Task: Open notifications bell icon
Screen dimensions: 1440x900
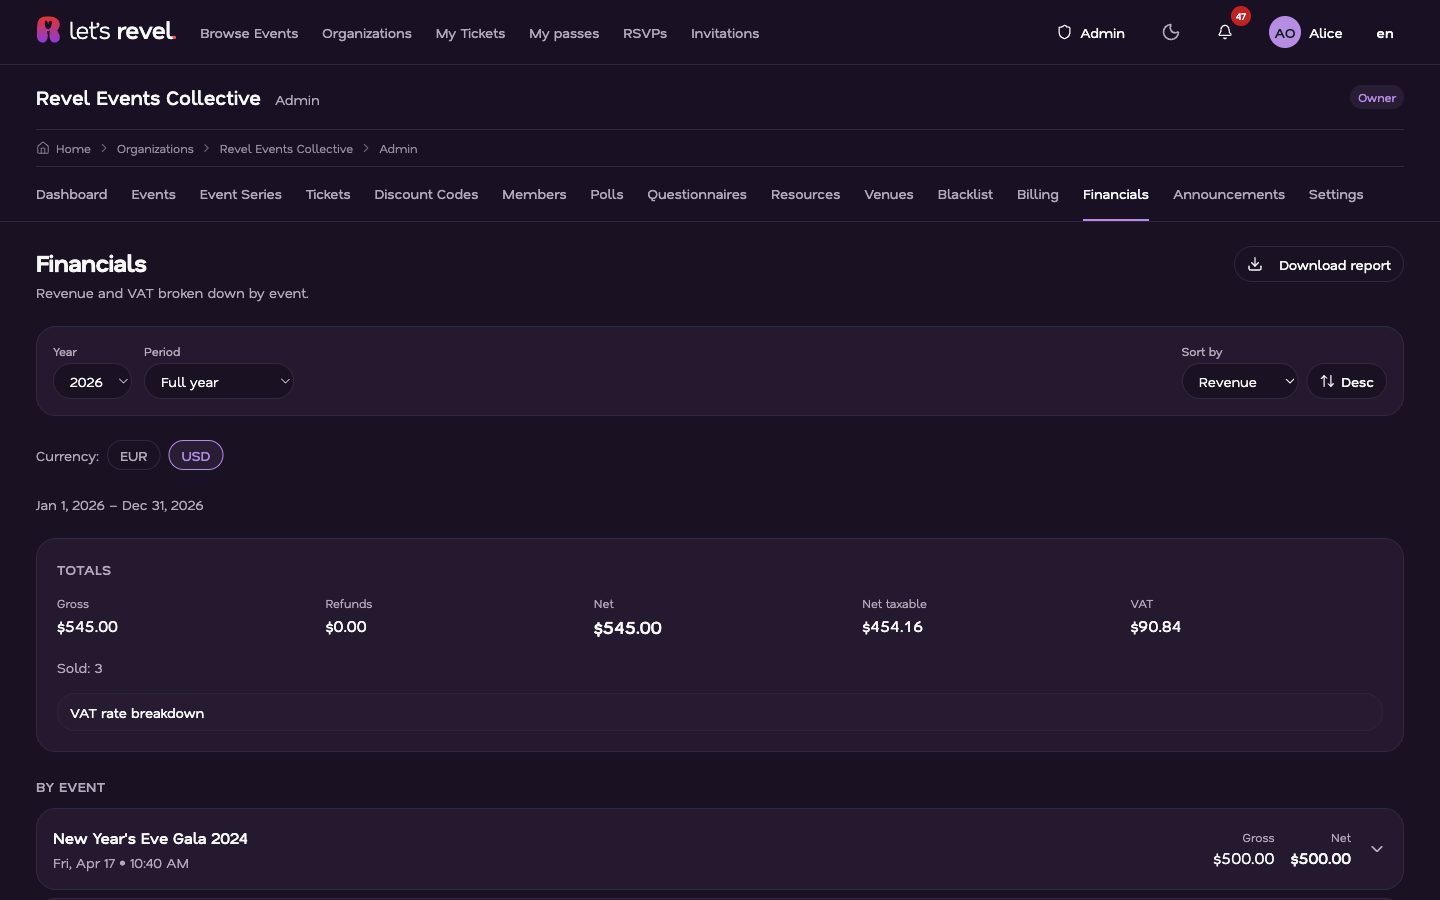Action: coord(1225,33)
